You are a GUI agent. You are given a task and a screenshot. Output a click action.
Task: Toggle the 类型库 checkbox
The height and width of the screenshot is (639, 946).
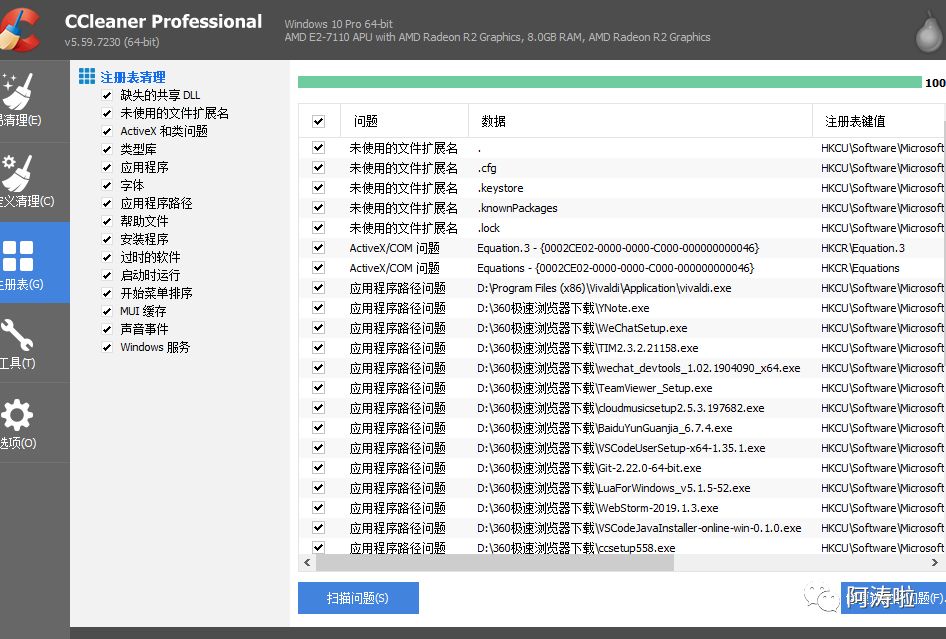(x=107, y=150)
